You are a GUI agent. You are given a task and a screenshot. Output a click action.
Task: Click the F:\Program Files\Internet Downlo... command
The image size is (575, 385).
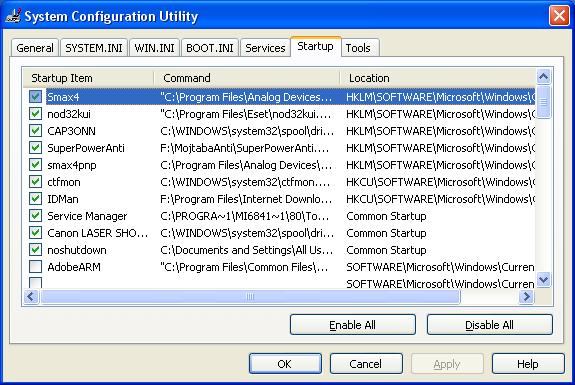point(246,199)
